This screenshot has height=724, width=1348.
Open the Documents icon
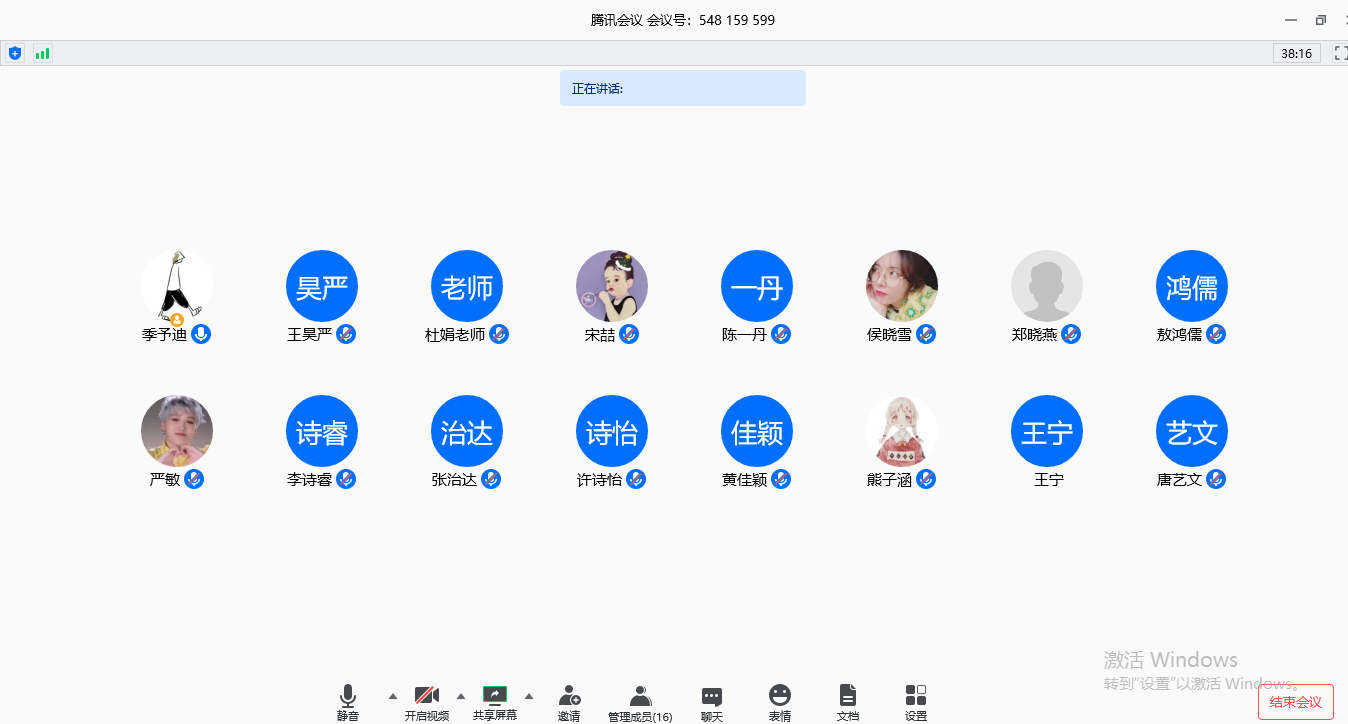pyautogui.click(x=847, y=701)
